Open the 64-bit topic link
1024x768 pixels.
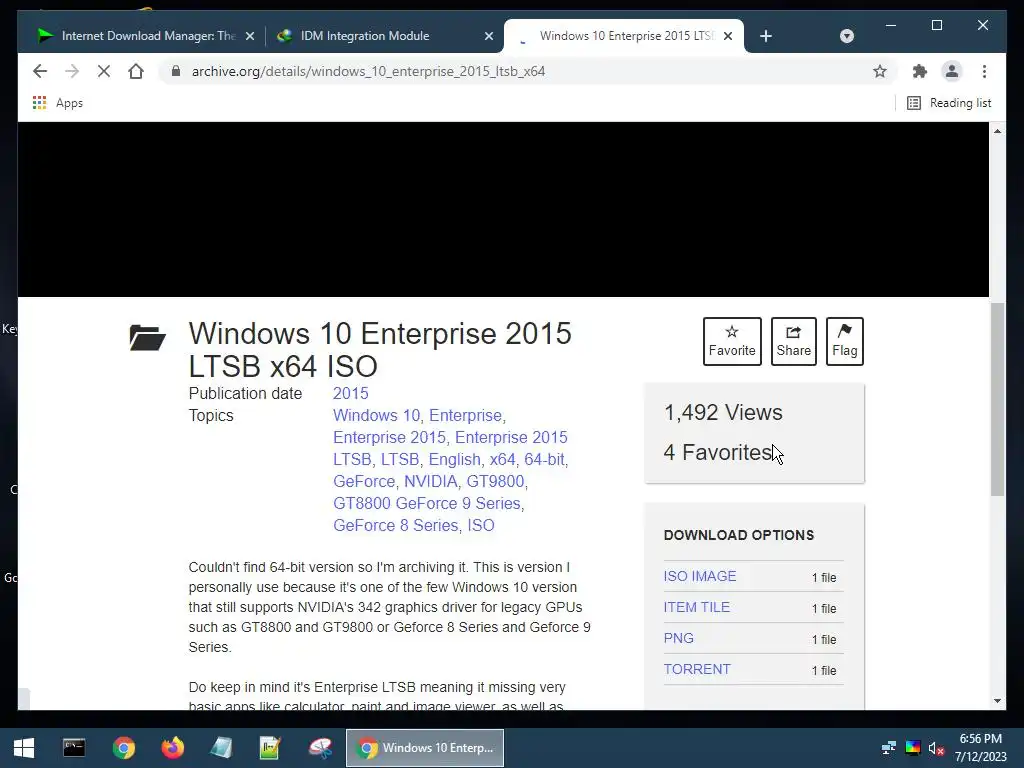pyautogui.click(x=544, y=459)
